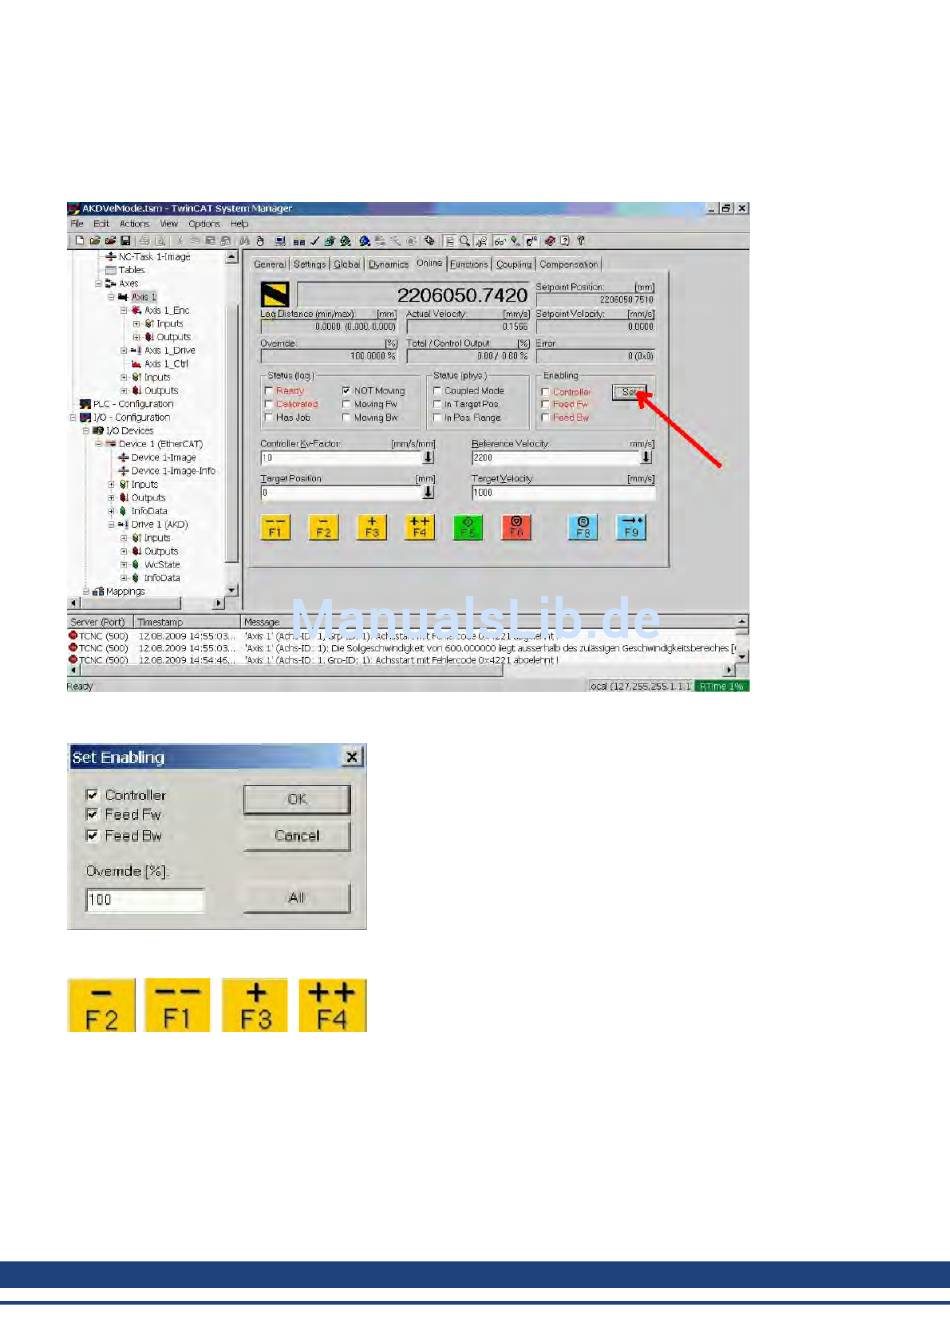Image resolution: width=950 pixels, height=1344 pixels.
Task: Toggle the Coupled Mode checkbox
Action: pos(437,391)
